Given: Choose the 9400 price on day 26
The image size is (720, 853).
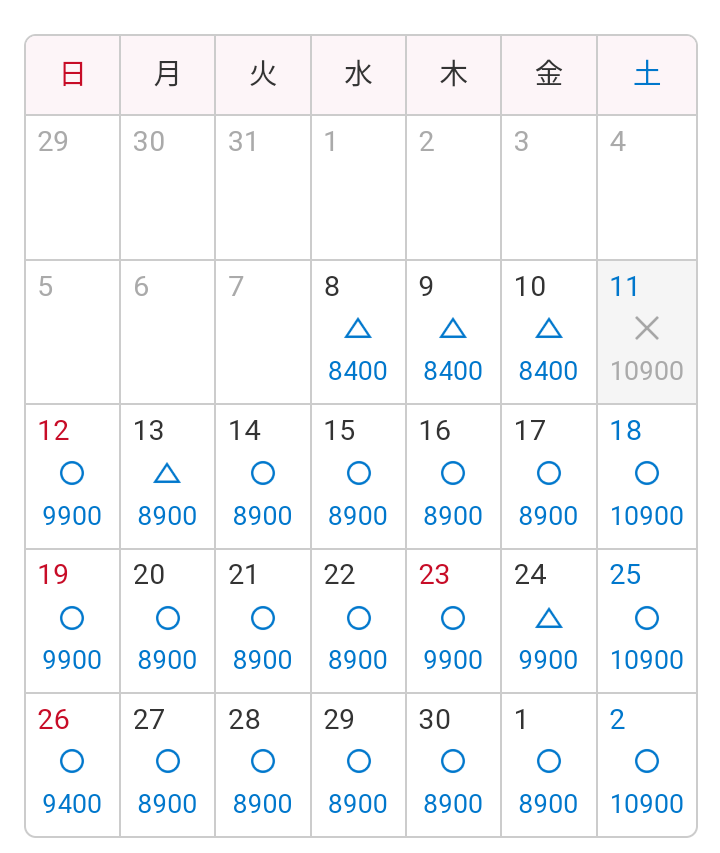Looking at the screenshot, I should [72, 804].
